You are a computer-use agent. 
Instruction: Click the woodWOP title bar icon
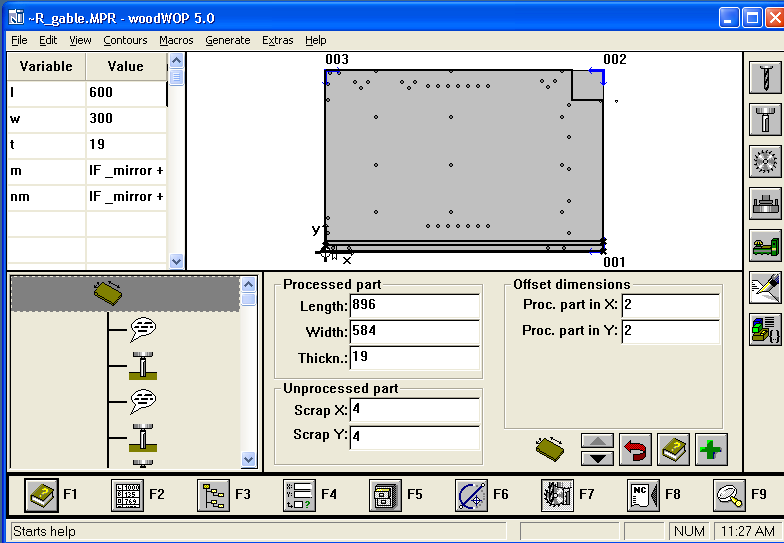click(16, 18)
